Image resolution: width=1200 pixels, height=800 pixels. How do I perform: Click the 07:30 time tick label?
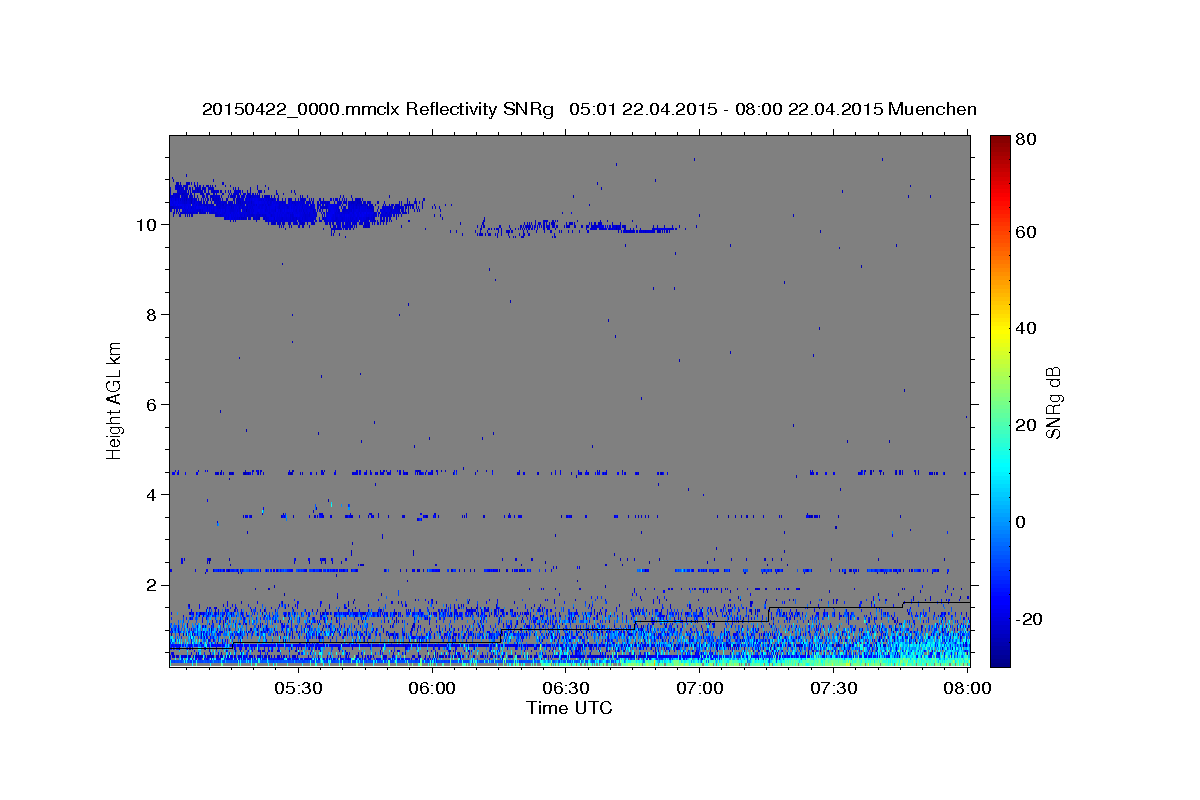pos(833,688)
